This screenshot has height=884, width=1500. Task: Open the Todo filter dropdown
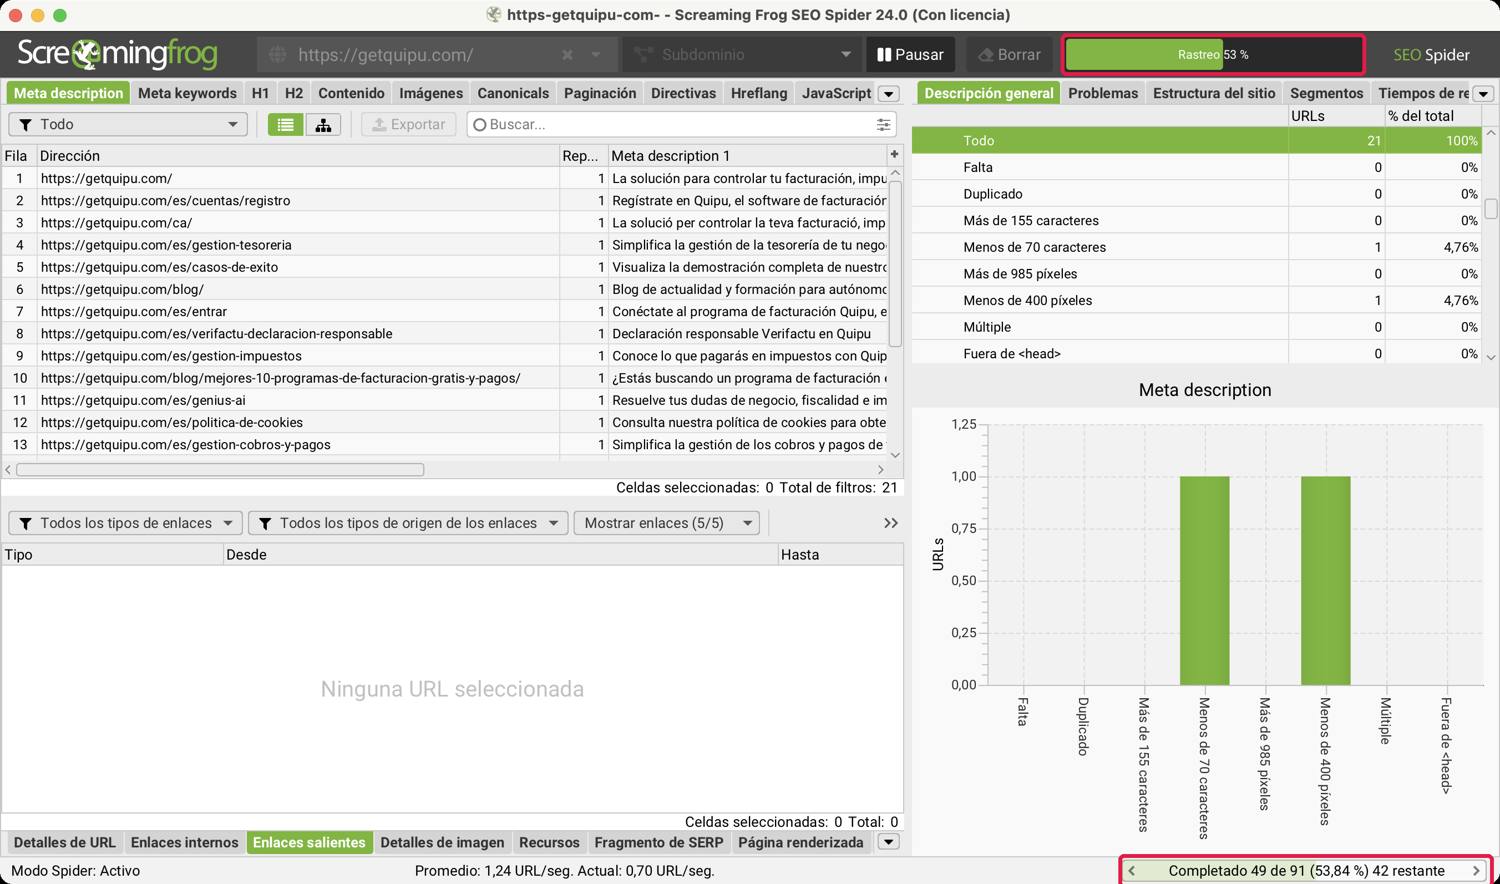[x=128, y=124]
